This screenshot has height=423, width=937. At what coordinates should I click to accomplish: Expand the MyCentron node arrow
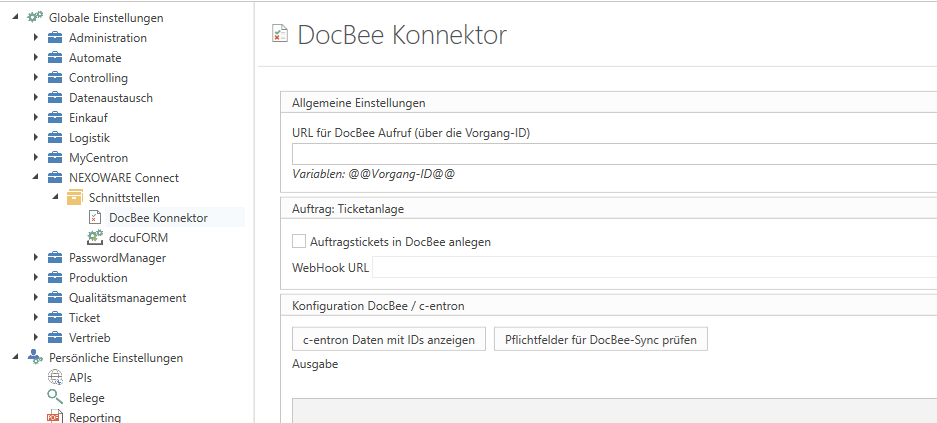click(x=36, y=158)
